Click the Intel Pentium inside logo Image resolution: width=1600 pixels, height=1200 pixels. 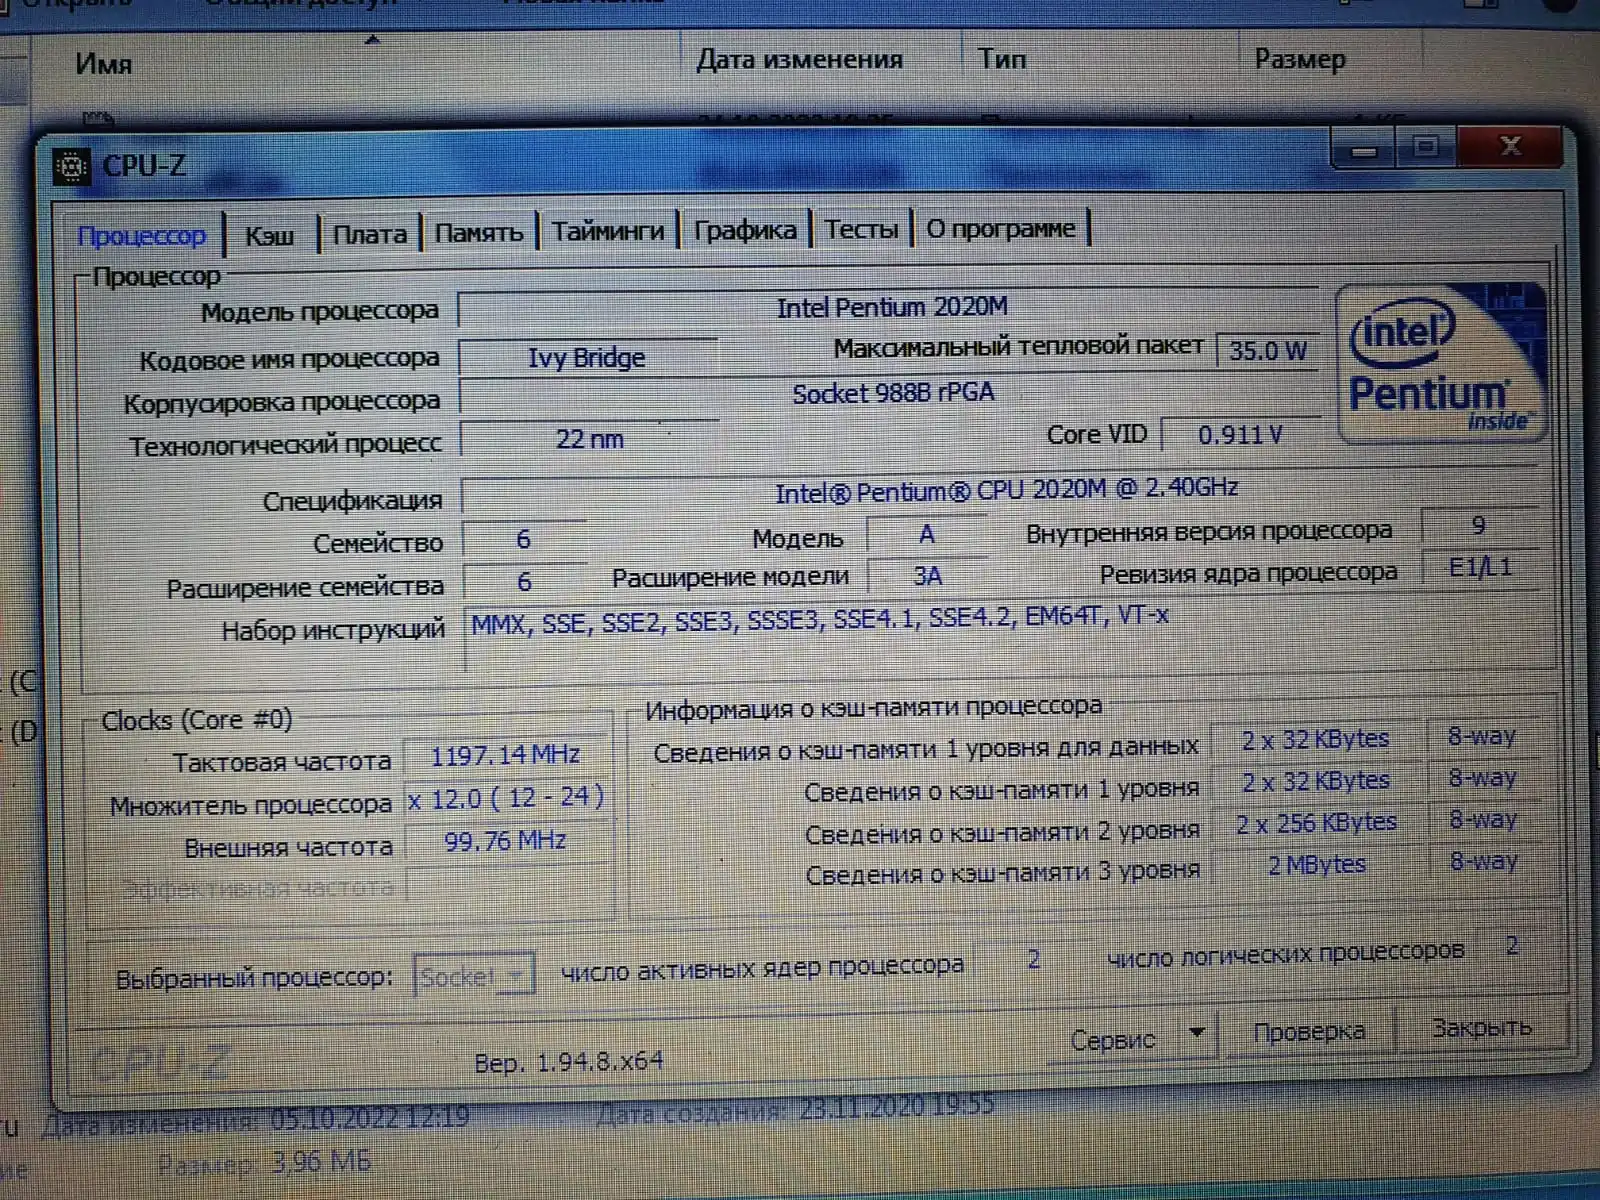click(x=1442, y=362)
